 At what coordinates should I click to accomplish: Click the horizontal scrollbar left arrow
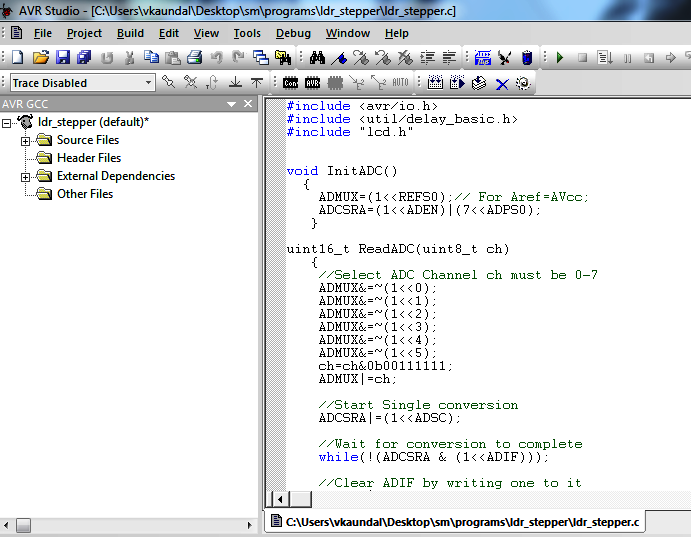pyautogui.click(x=279, y=499)
